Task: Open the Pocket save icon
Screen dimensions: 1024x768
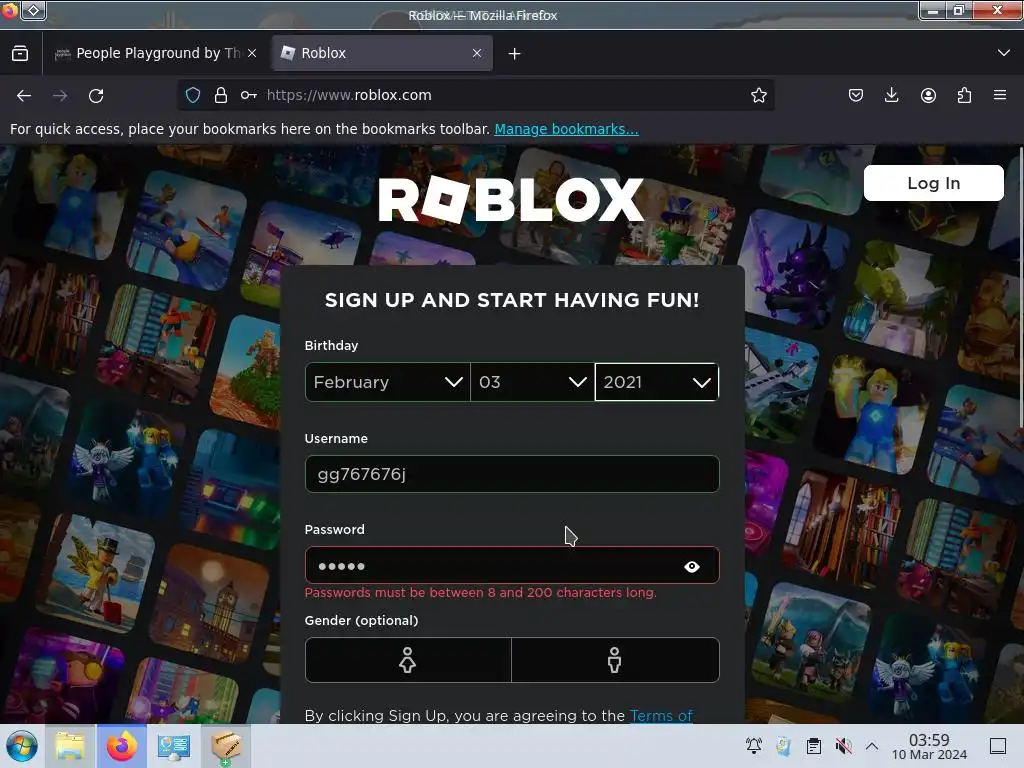Action: pos(856,95)
